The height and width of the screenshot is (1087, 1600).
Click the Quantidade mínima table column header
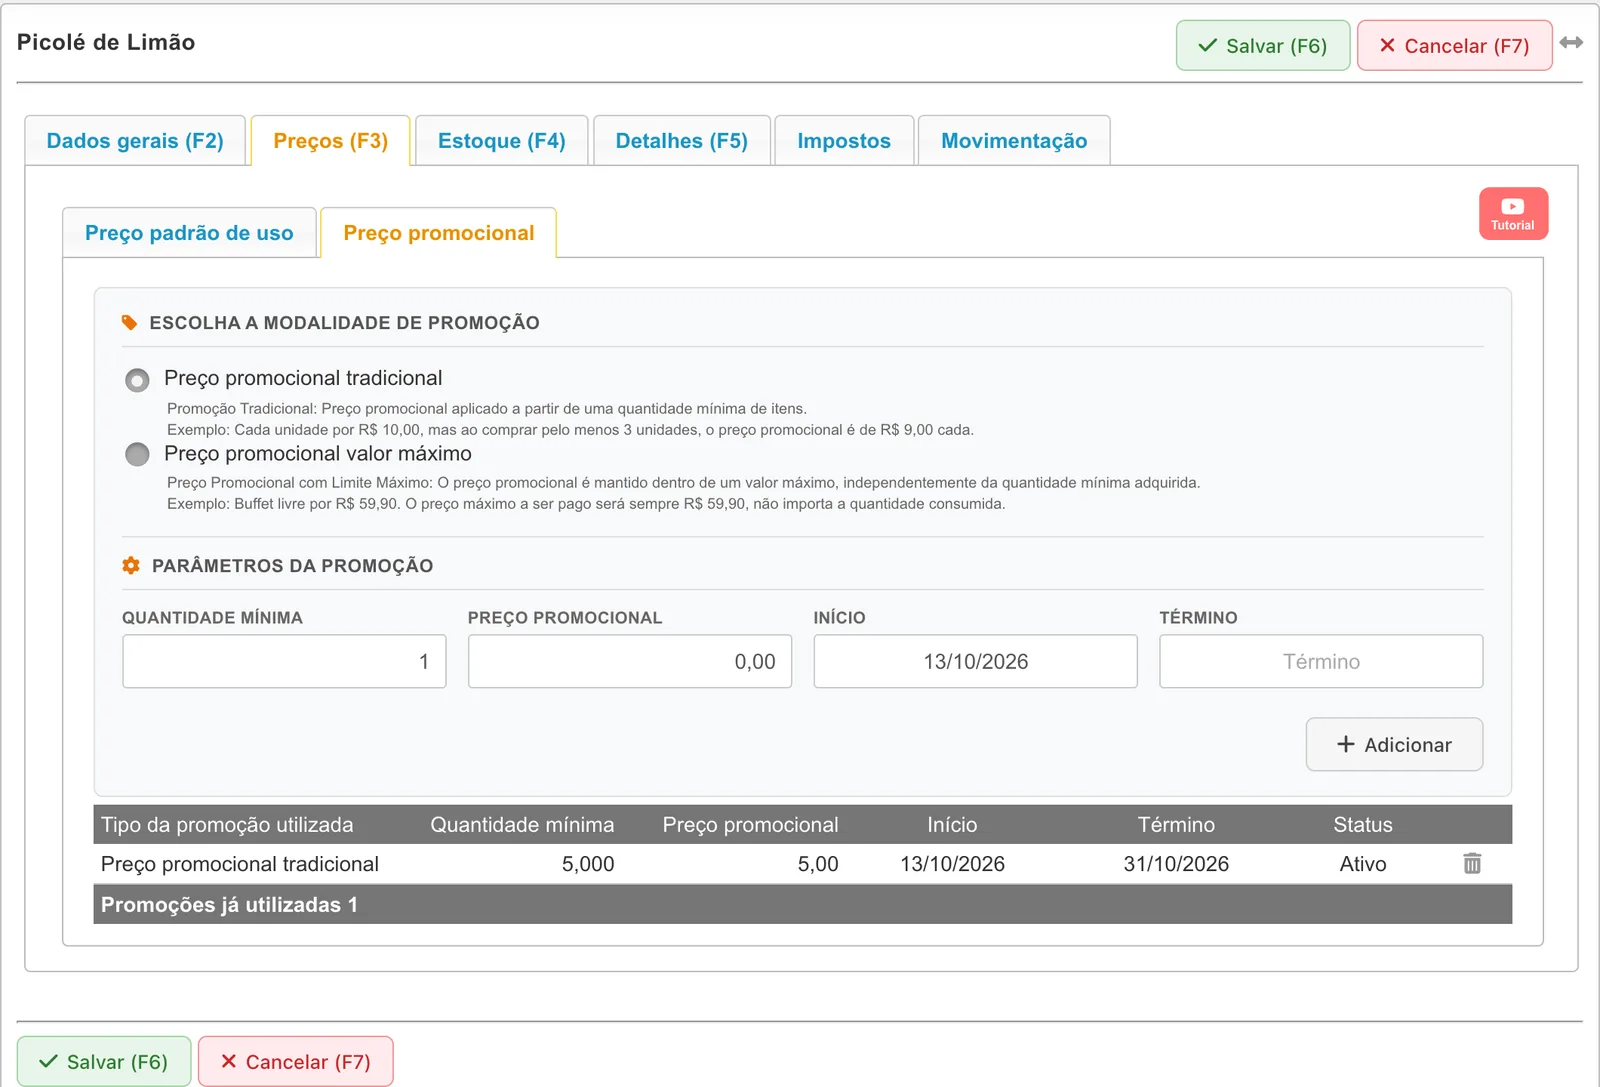coord(522,825)
